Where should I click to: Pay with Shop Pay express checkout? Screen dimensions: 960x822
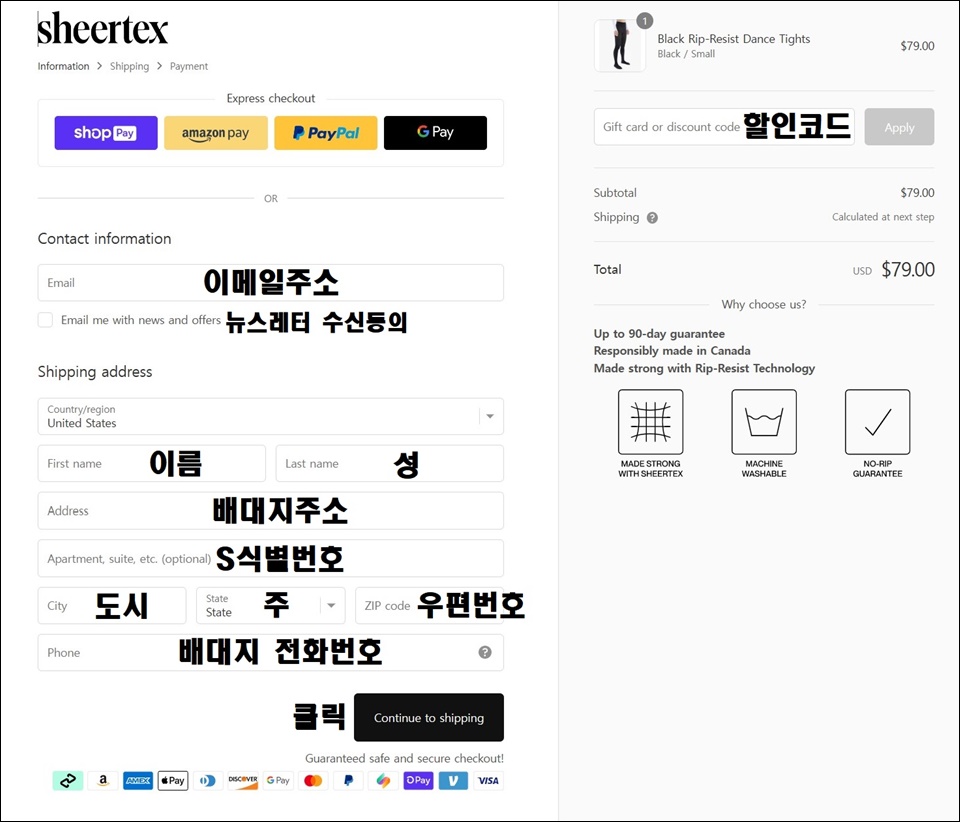(106, 133)
